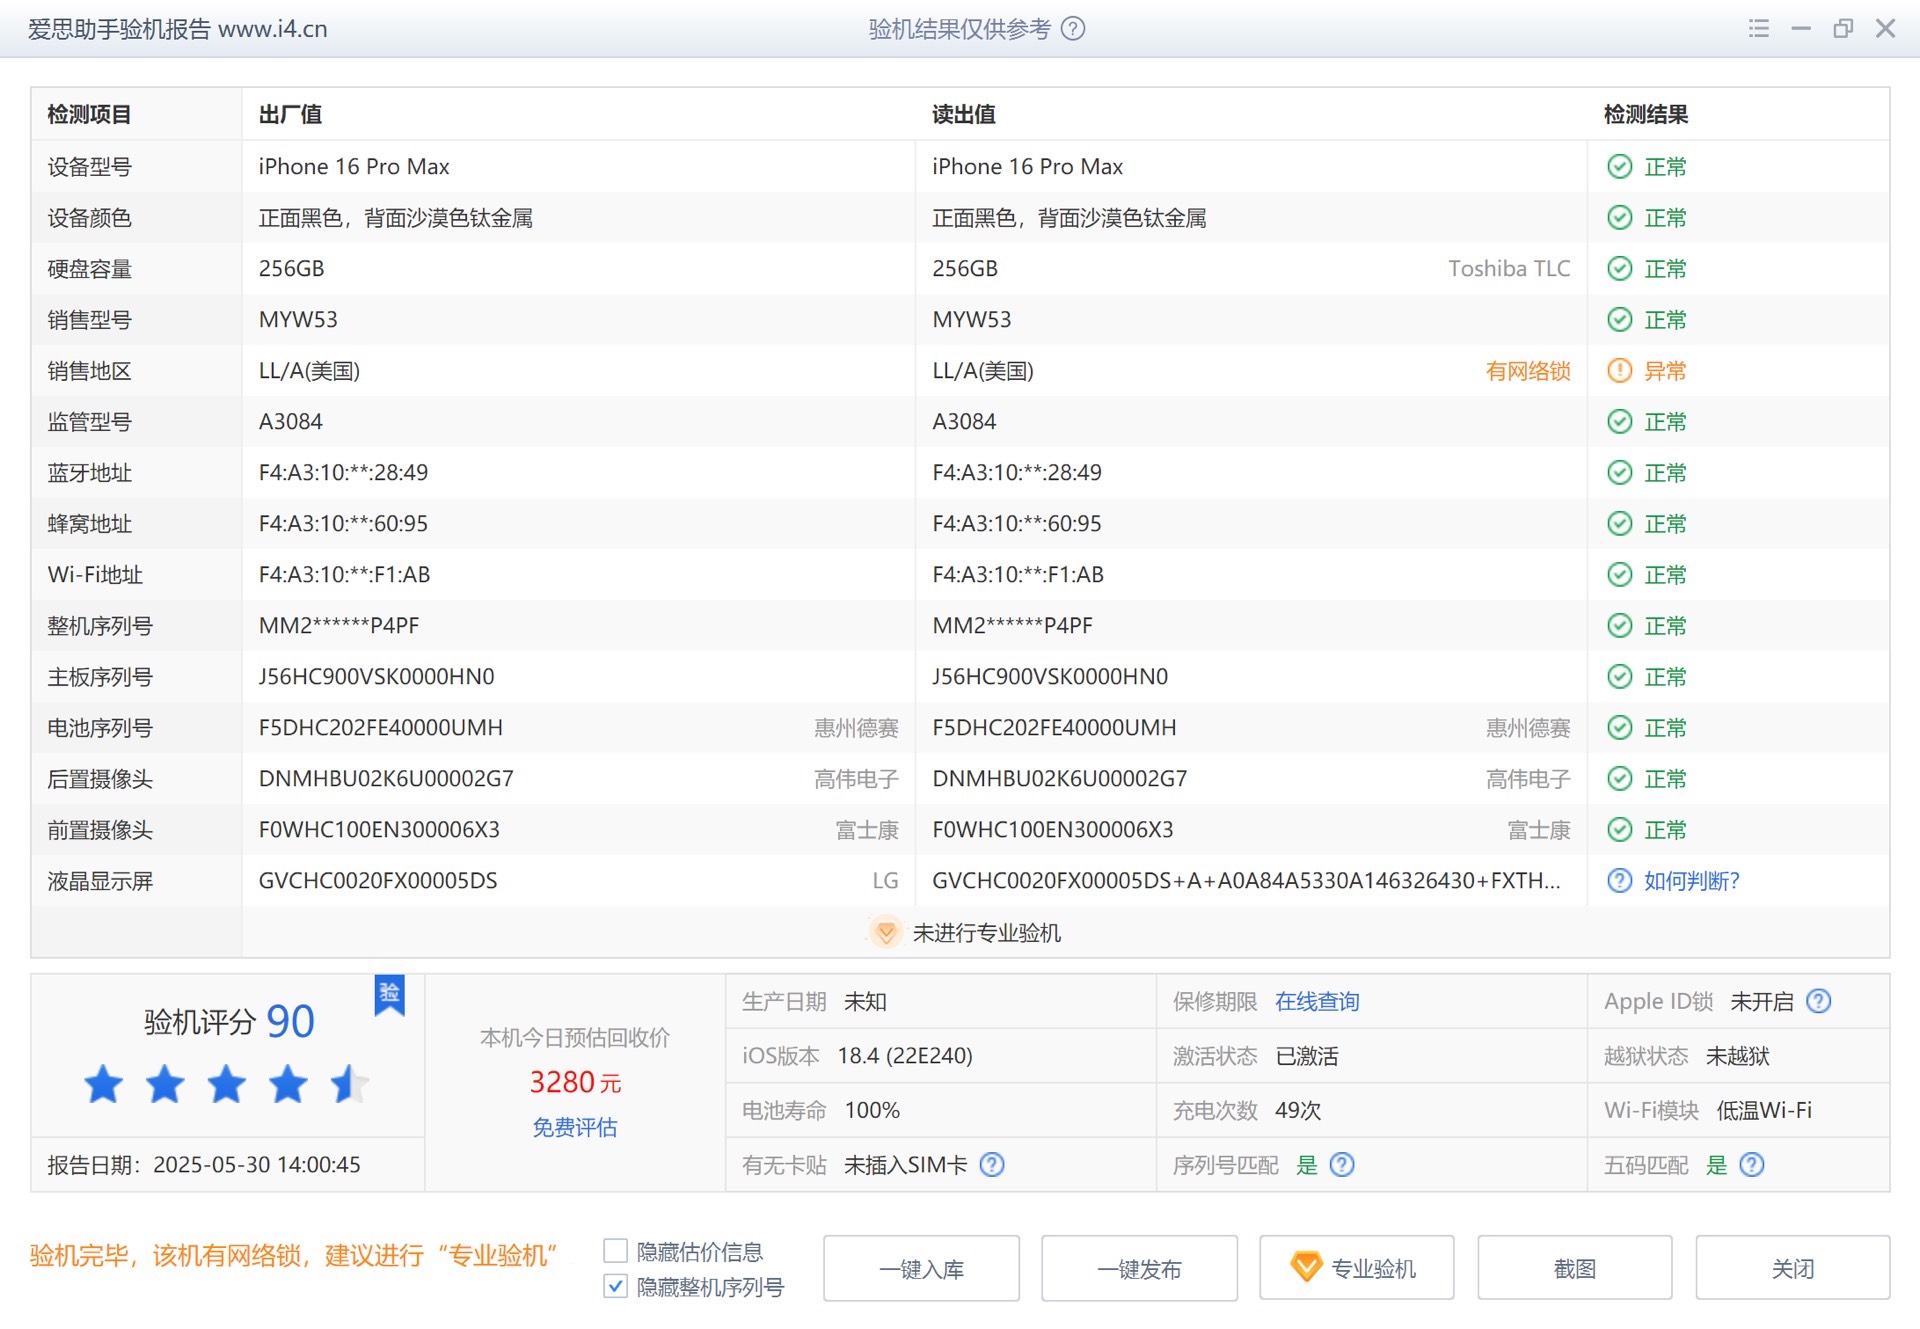
Task: Click the 爱思助手验机报告 www.i4.cn title
Action: pos(178,29)
